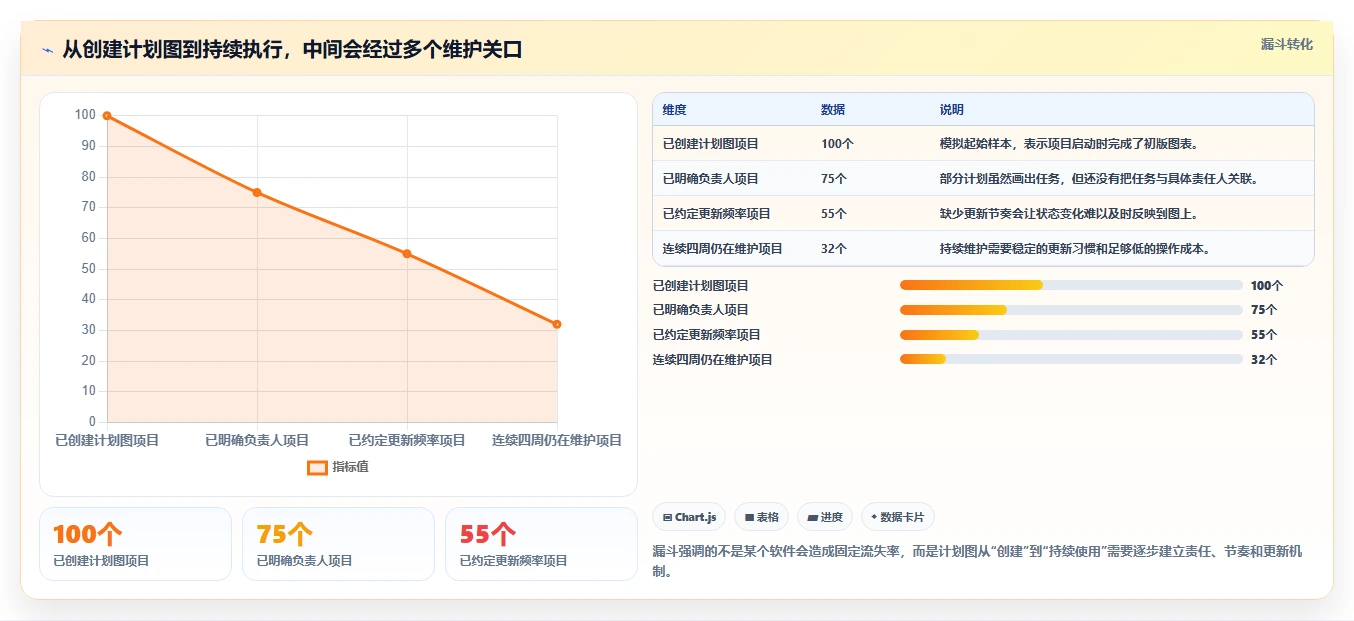Click the x-axis label 已明确负责人项目
The image size is (1354, 621).
[x=257, y=440]
